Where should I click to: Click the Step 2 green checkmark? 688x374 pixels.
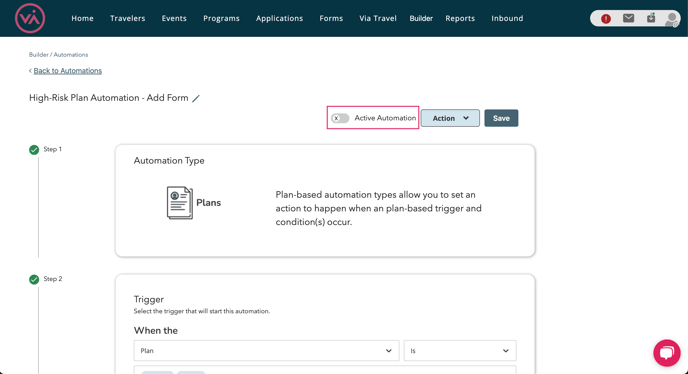[x=34, y=279]
